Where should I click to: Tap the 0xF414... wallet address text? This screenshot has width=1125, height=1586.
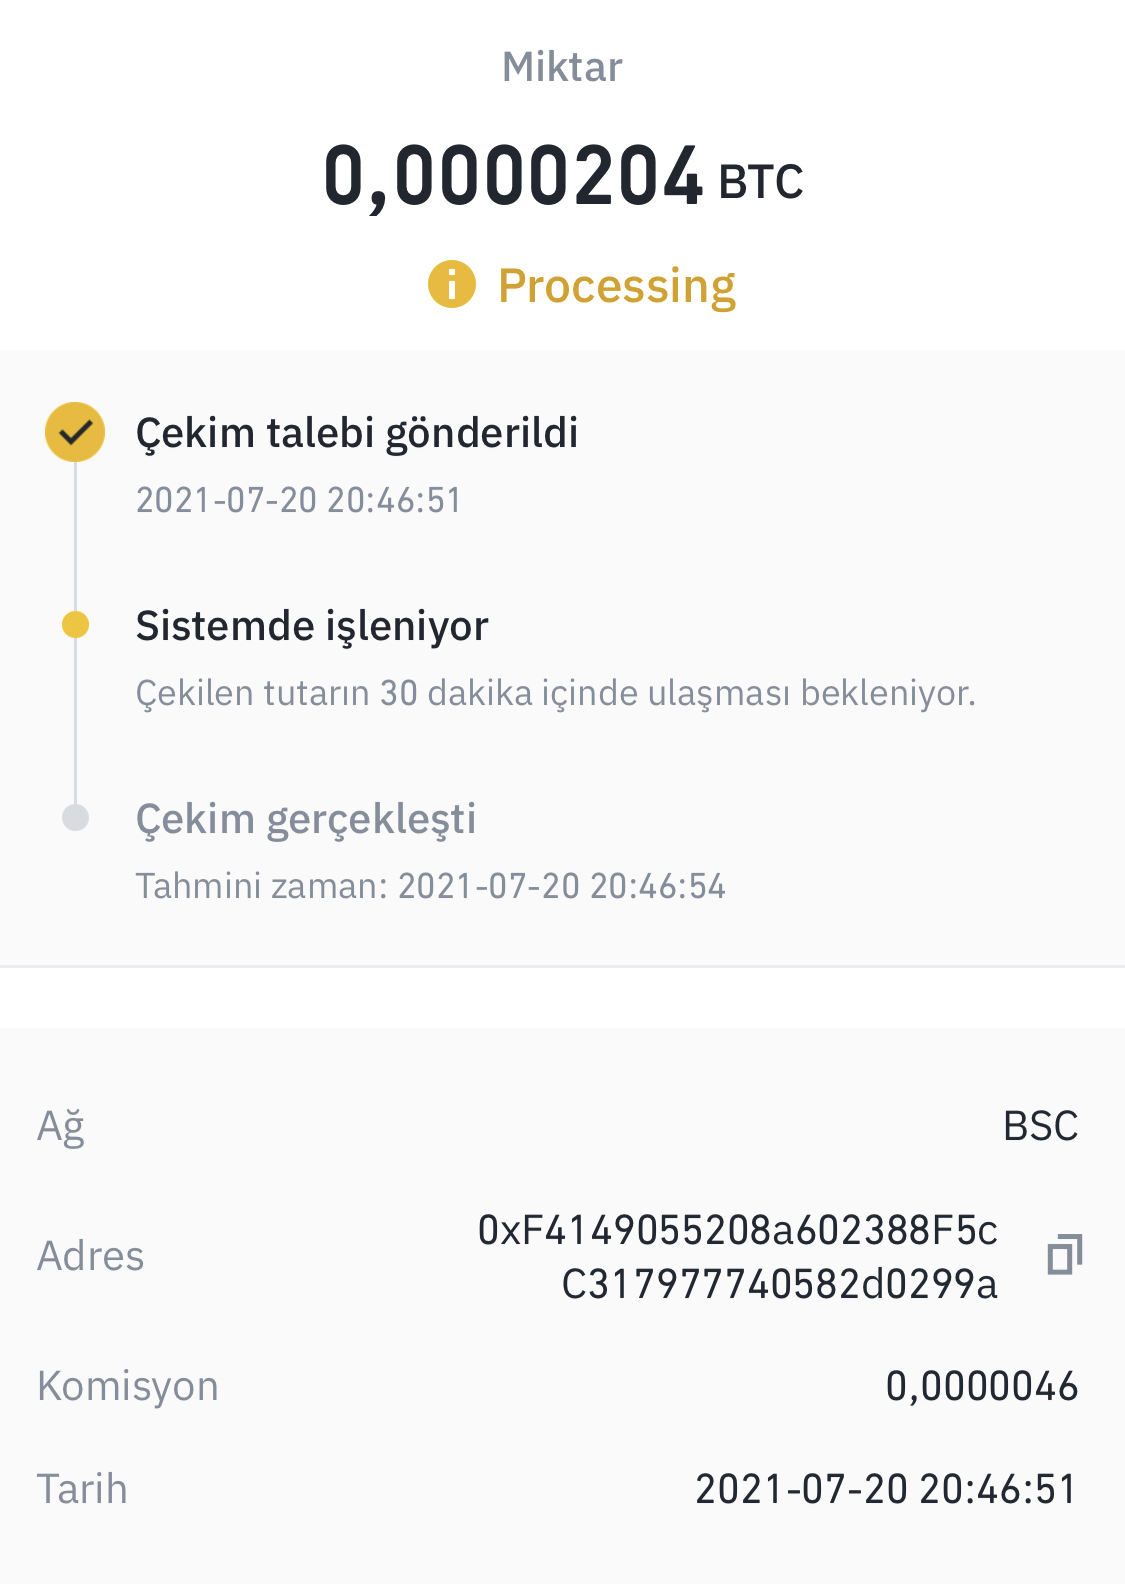coord(738,1257)
